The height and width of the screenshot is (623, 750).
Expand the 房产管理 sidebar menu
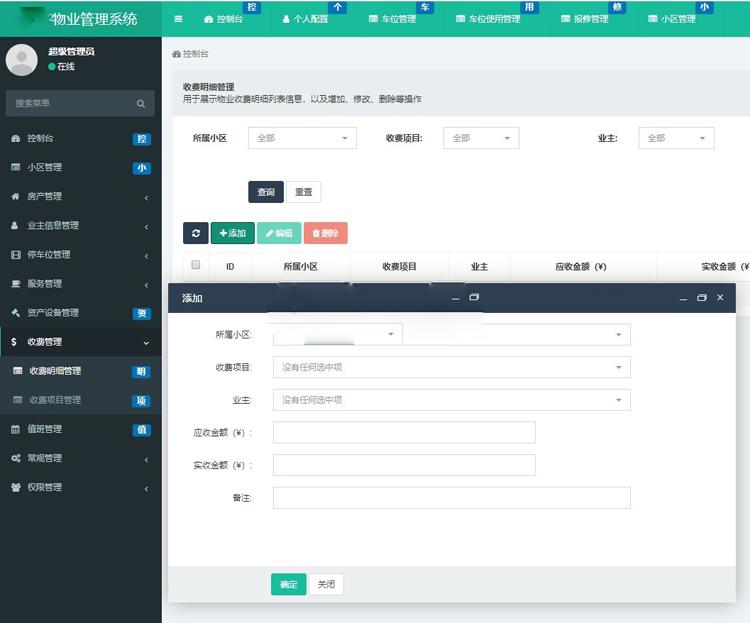[44, 196]
